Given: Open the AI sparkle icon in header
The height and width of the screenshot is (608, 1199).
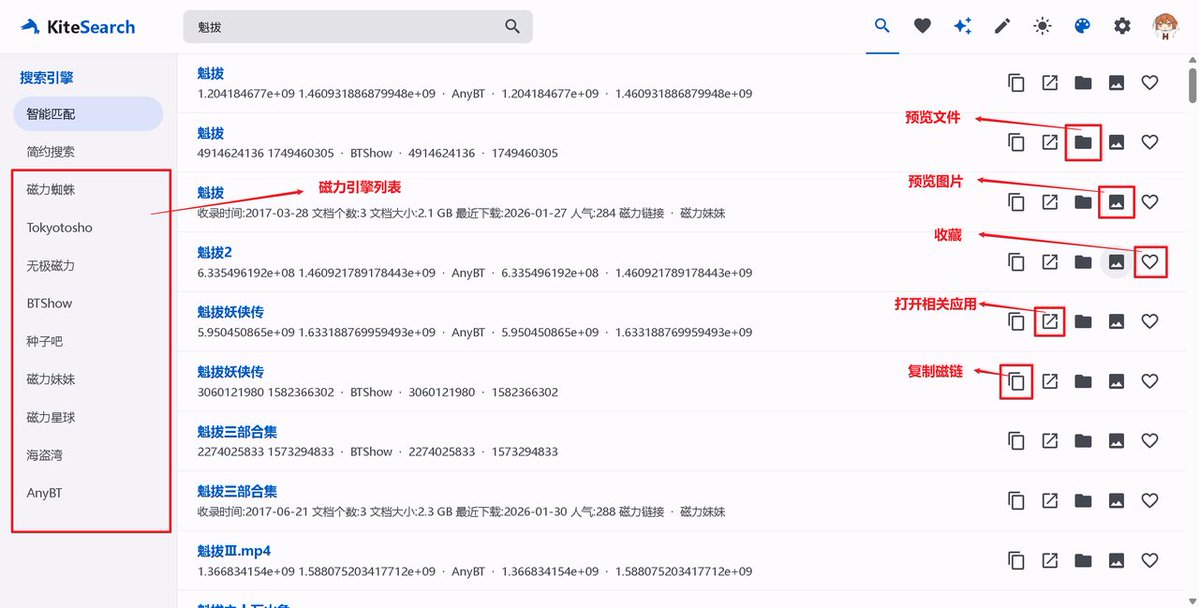Looking at the screenshot, I should pyautogui.click(x=962, y=27).
